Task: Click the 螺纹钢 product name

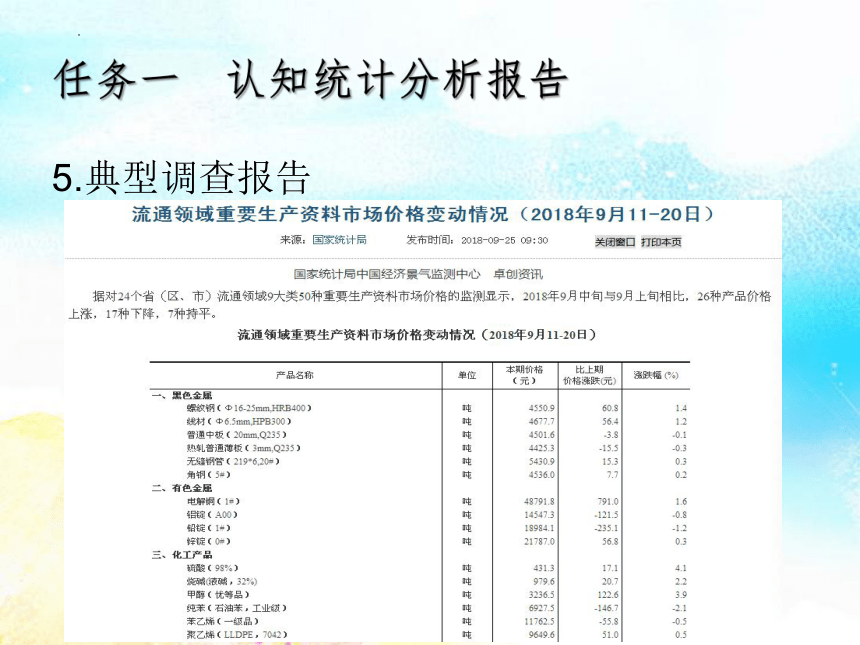Action: pyautogui.click(x=249, y=408)
